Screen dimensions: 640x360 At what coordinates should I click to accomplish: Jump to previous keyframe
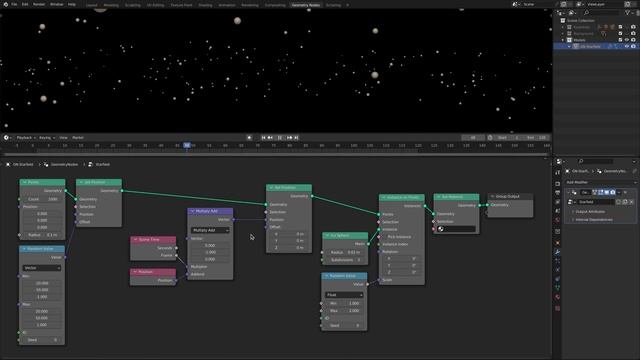270,138
